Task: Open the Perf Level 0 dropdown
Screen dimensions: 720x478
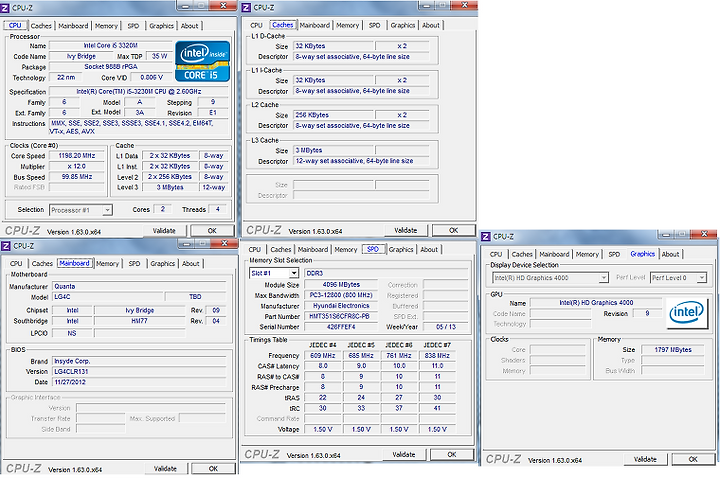Action: [678, 278]
